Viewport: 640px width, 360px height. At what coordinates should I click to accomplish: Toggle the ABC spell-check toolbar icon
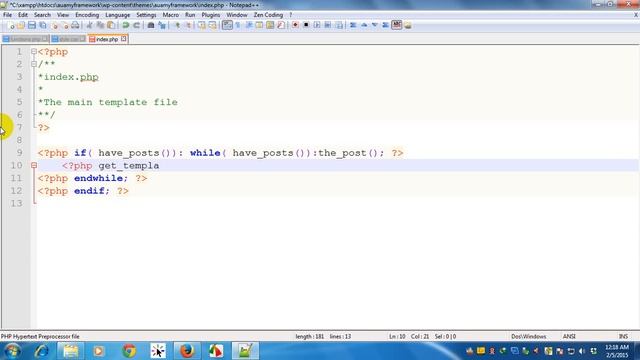[x=396, y=25]
